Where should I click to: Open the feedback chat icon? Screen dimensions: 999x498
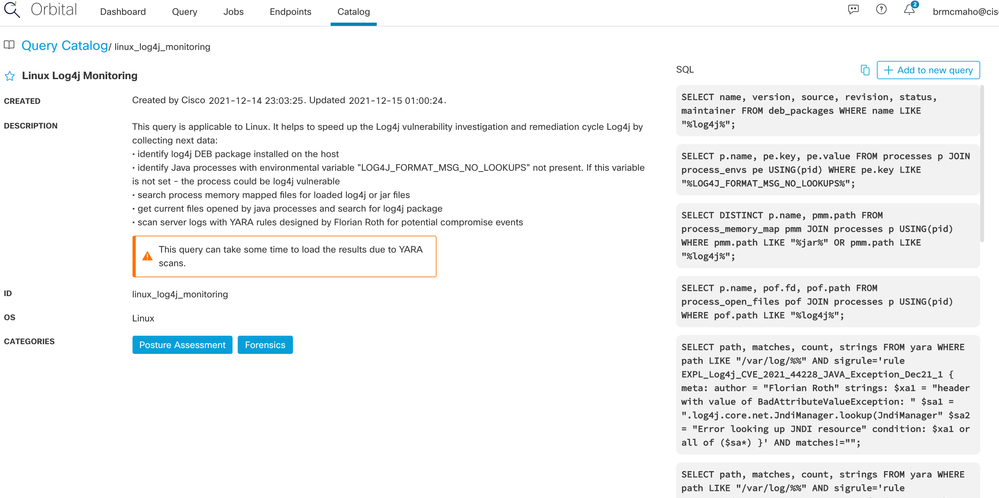click(853, 10)
